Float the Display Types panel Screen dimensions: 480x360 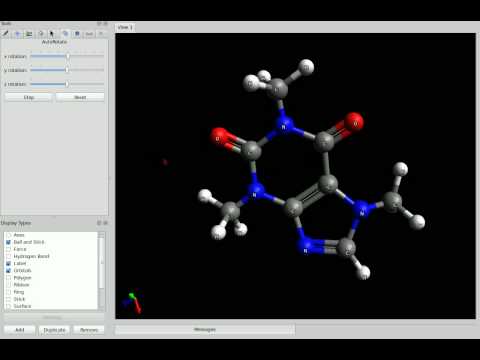tap(99, 223)
